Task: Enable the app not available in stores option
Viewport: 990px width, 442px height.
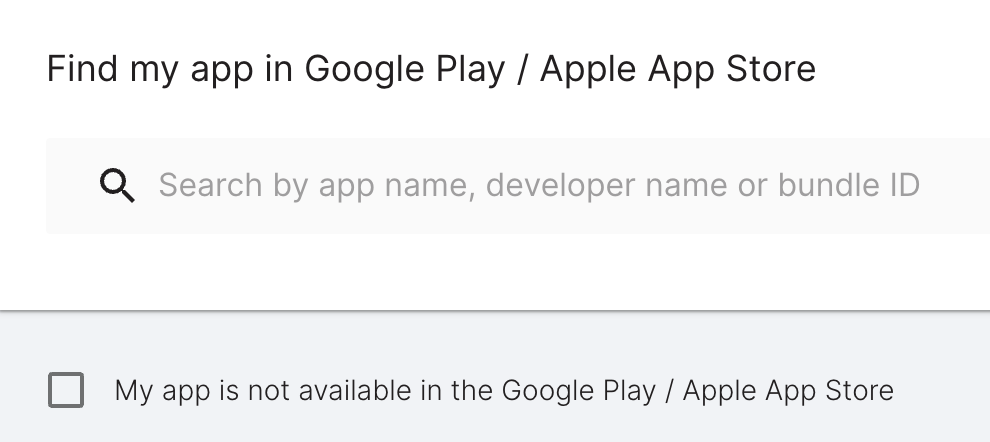Action: pyautogui.click(x=66, y=390)
